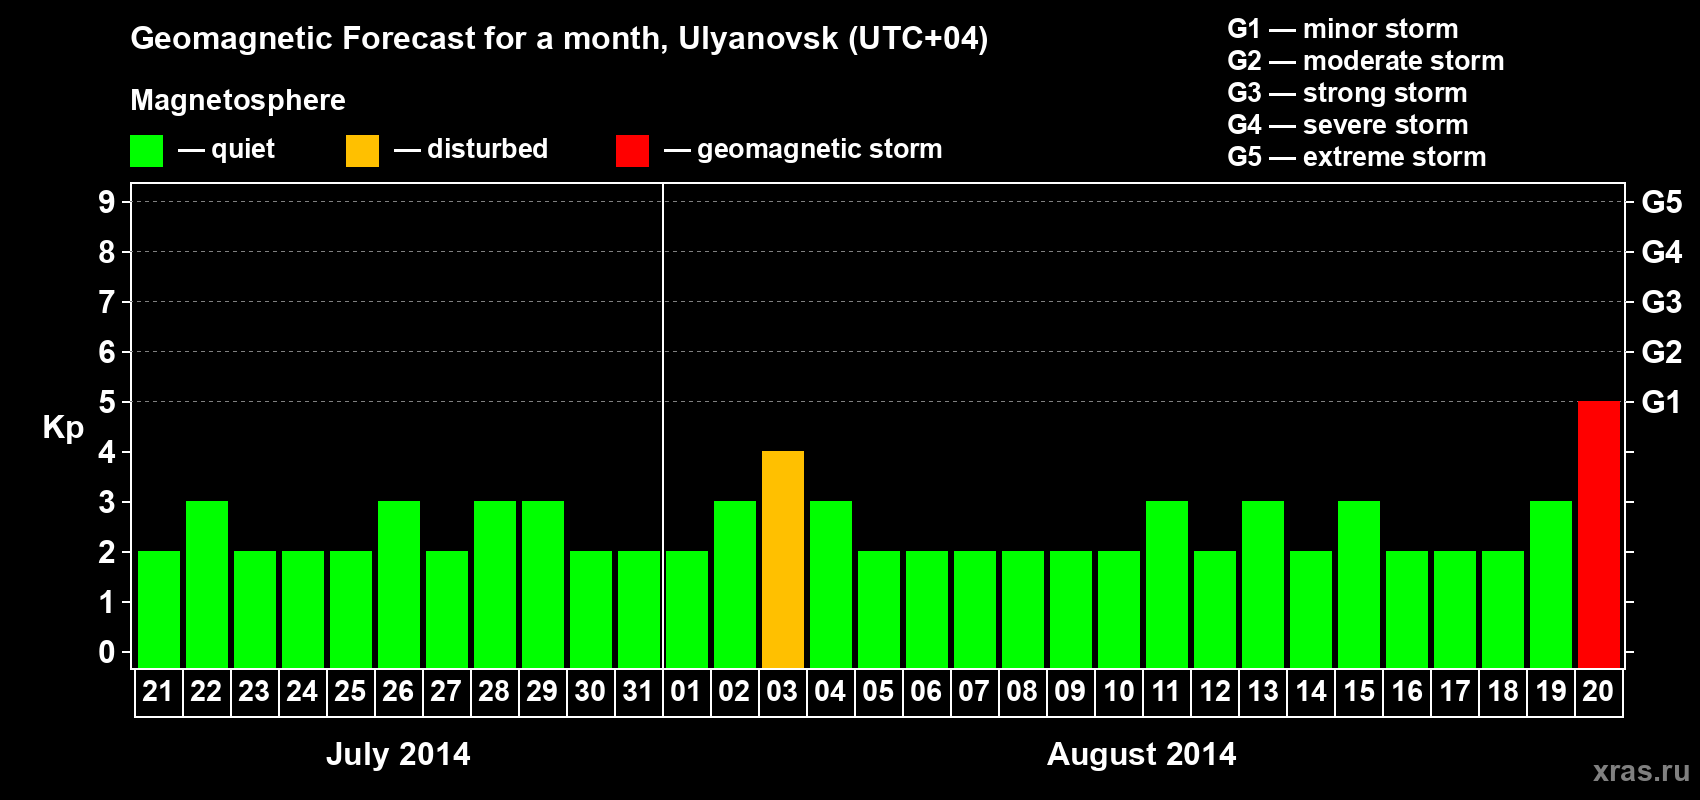This screenshot has width=1700, height=800.
Task: Click the 'quiet' legend label
Action: [243, 149]
